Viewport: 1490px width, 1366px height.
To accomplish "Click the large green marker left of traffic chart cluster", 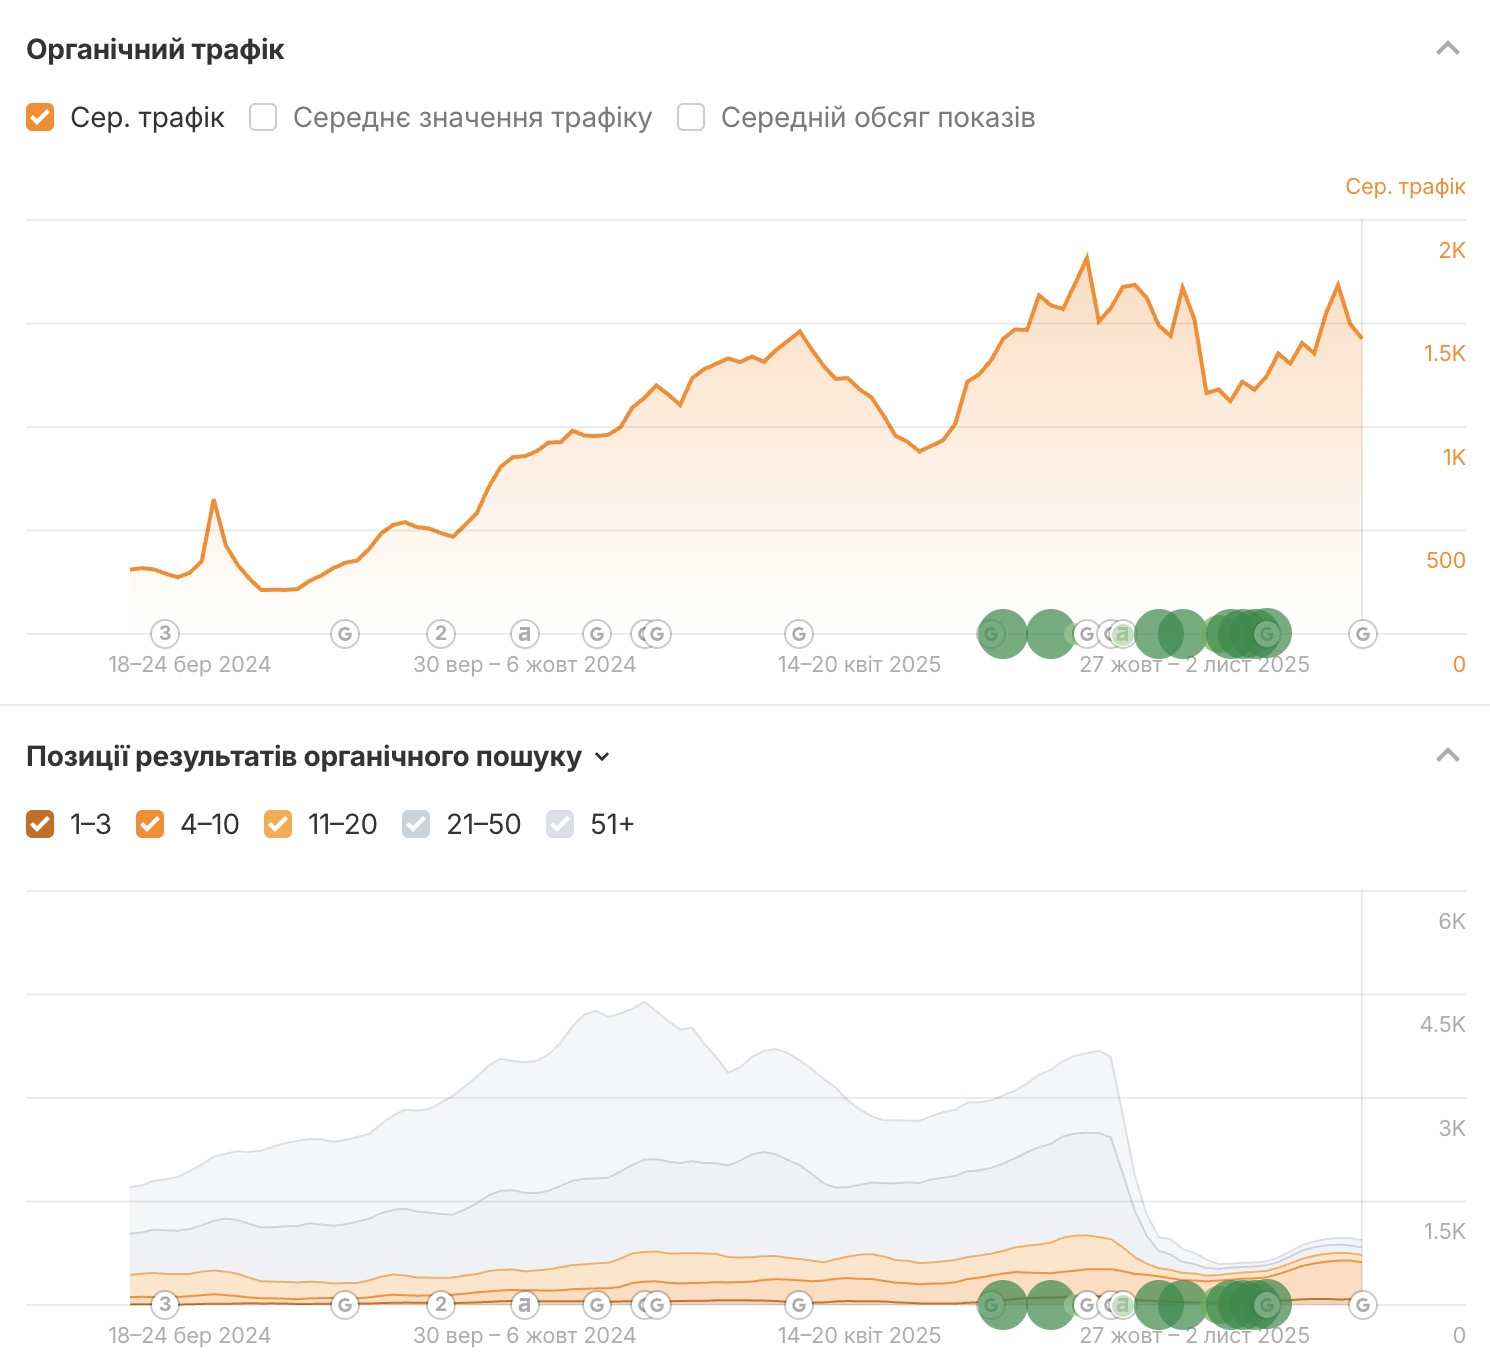I will (1002, 633).
